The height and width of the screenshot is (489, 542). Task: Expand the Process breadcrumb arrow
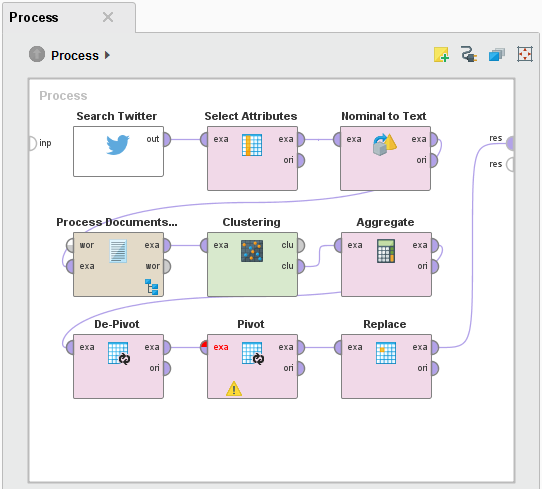coord(107,55)
